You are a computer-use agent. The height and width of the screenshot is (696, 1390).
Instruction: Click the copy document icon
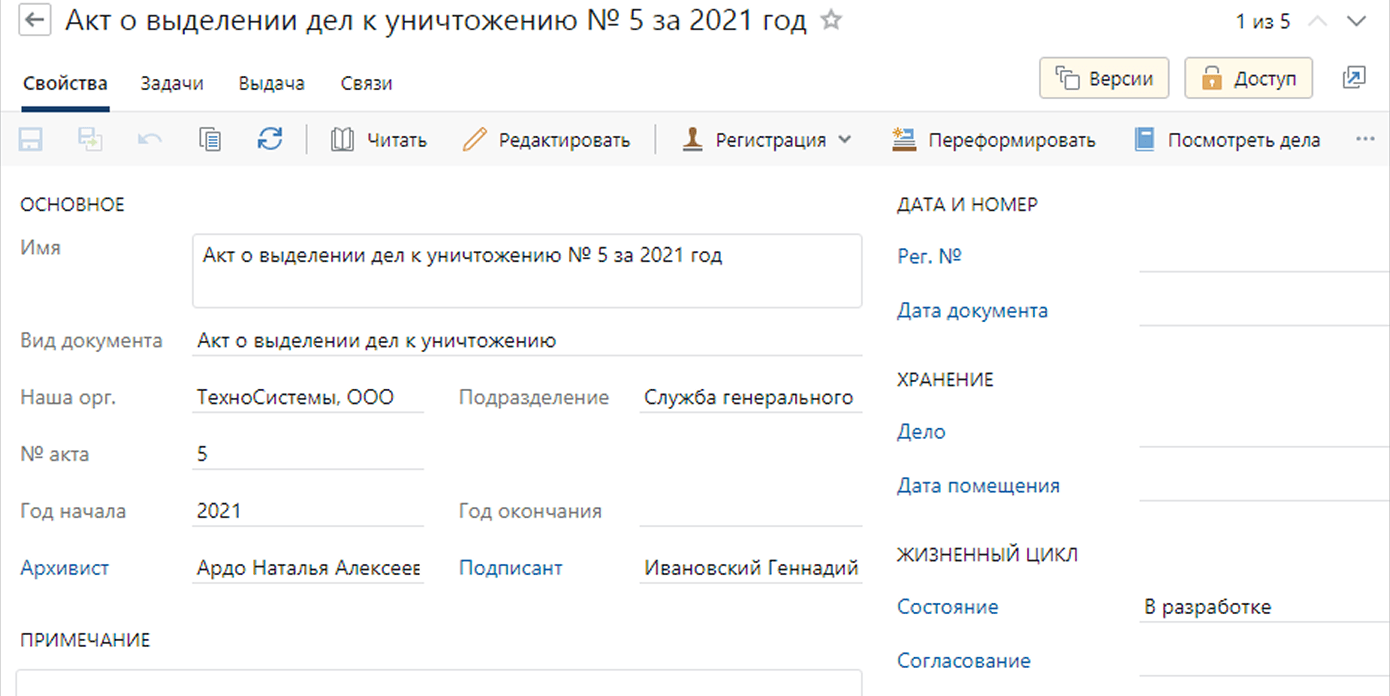[210, 140]
